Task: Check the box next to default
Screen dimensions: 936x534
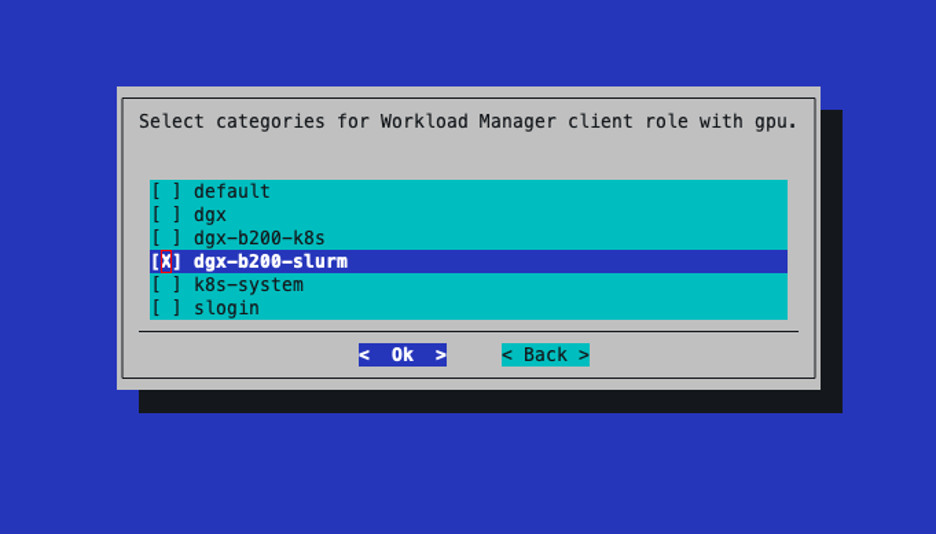Action: tap(166, 191)
